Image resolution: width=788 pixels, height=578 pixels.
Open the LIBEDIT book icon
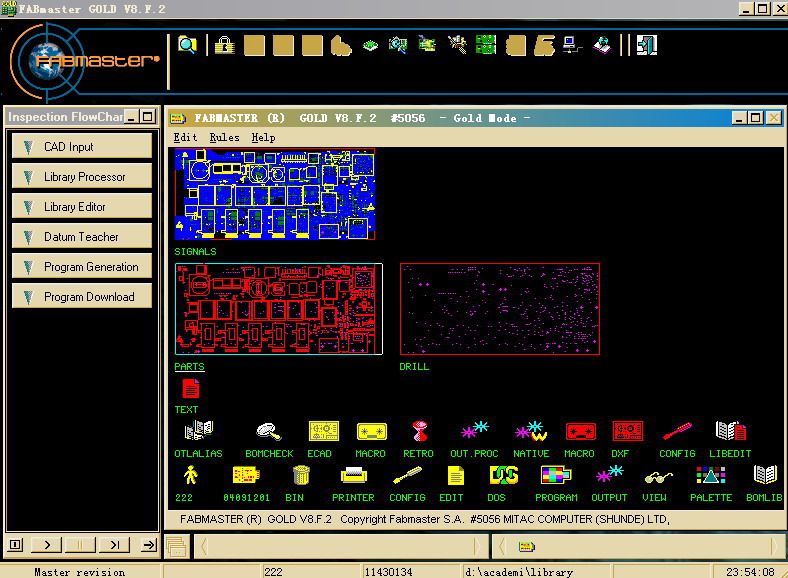pyautogui.click(x=731, y=431)
